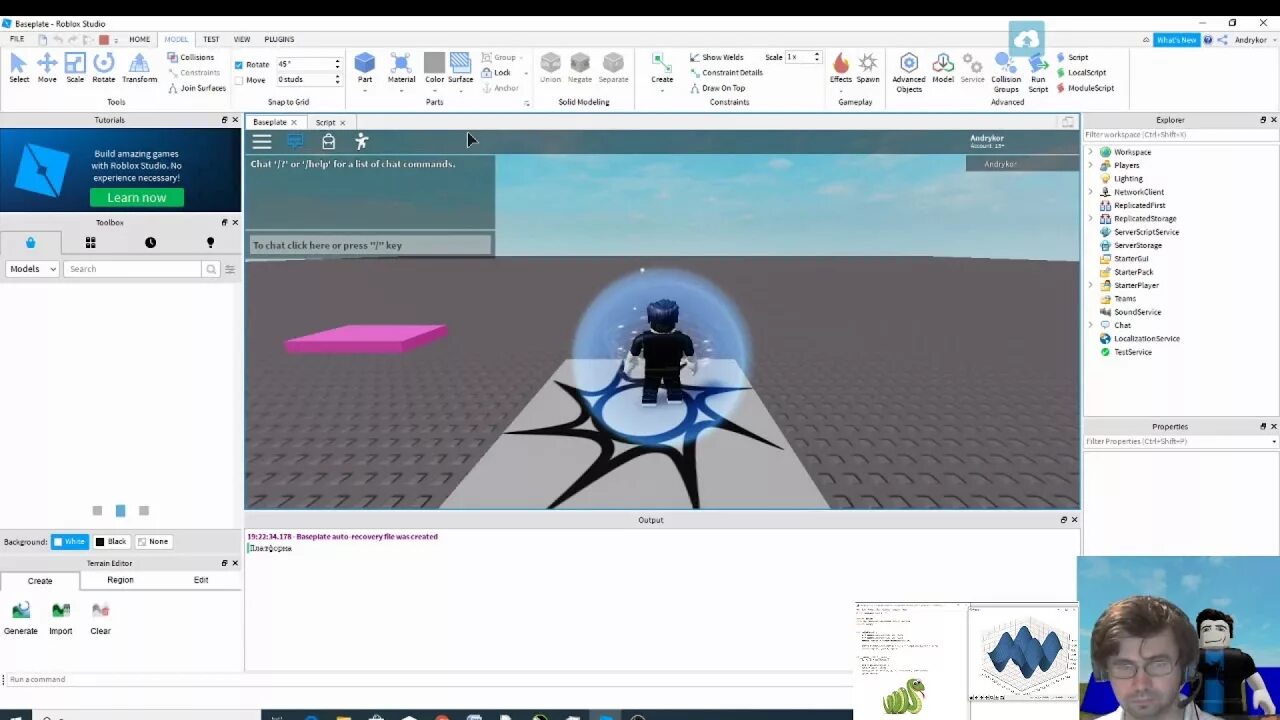Open Advanced Objects panel

click(909, 72)
